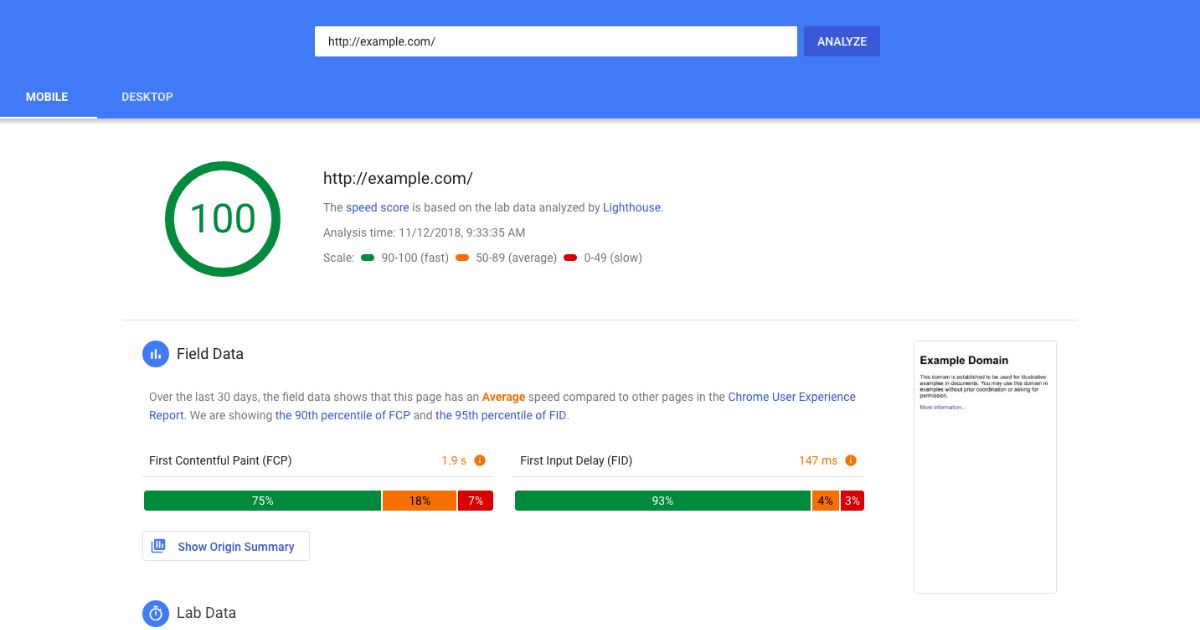Image resolution: width=1200 pixels, height=630 pixels.
Task: Open the speed score link
Action: click(x=377, y=208)
